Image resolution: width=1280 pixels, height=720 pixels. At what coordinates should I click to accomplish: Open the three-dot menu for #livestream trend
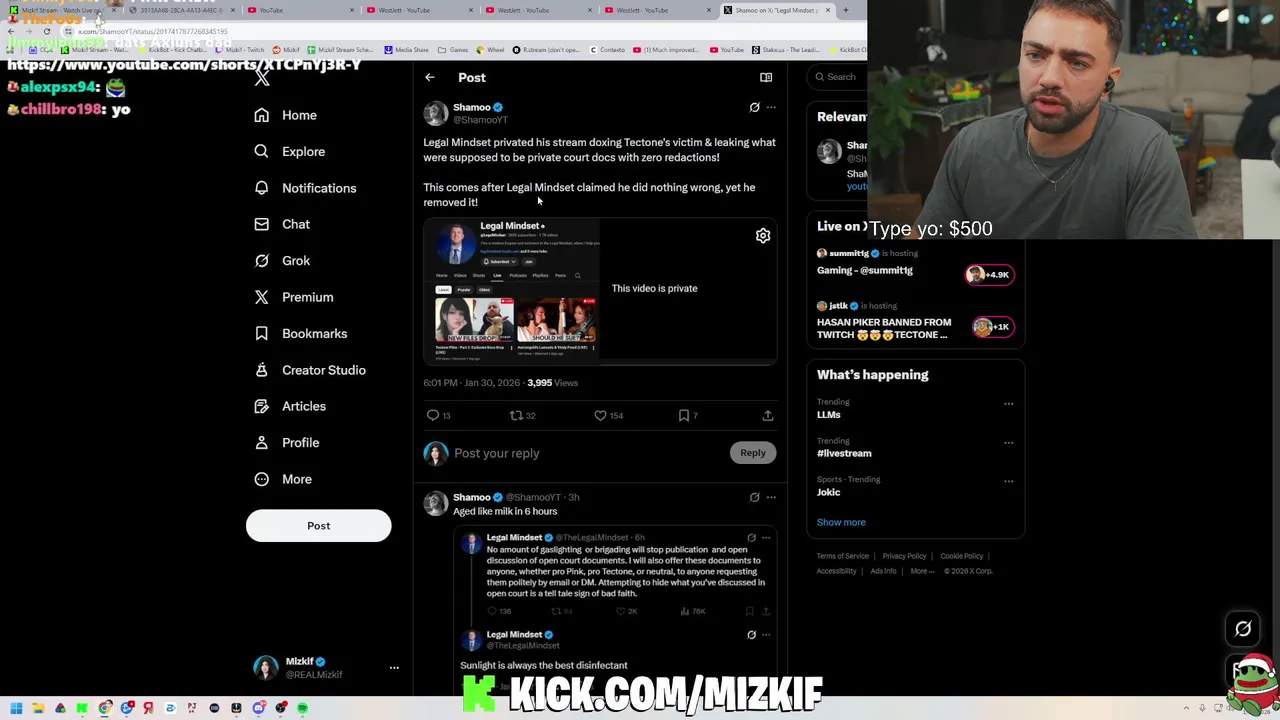[x=1008, y=443]
